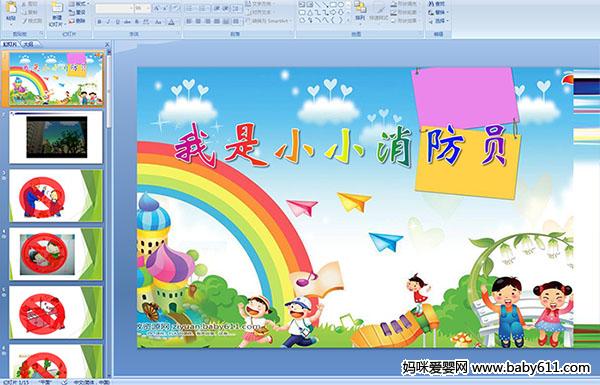Switch to the Slides tab in the left pane

[x=10, y=44]
